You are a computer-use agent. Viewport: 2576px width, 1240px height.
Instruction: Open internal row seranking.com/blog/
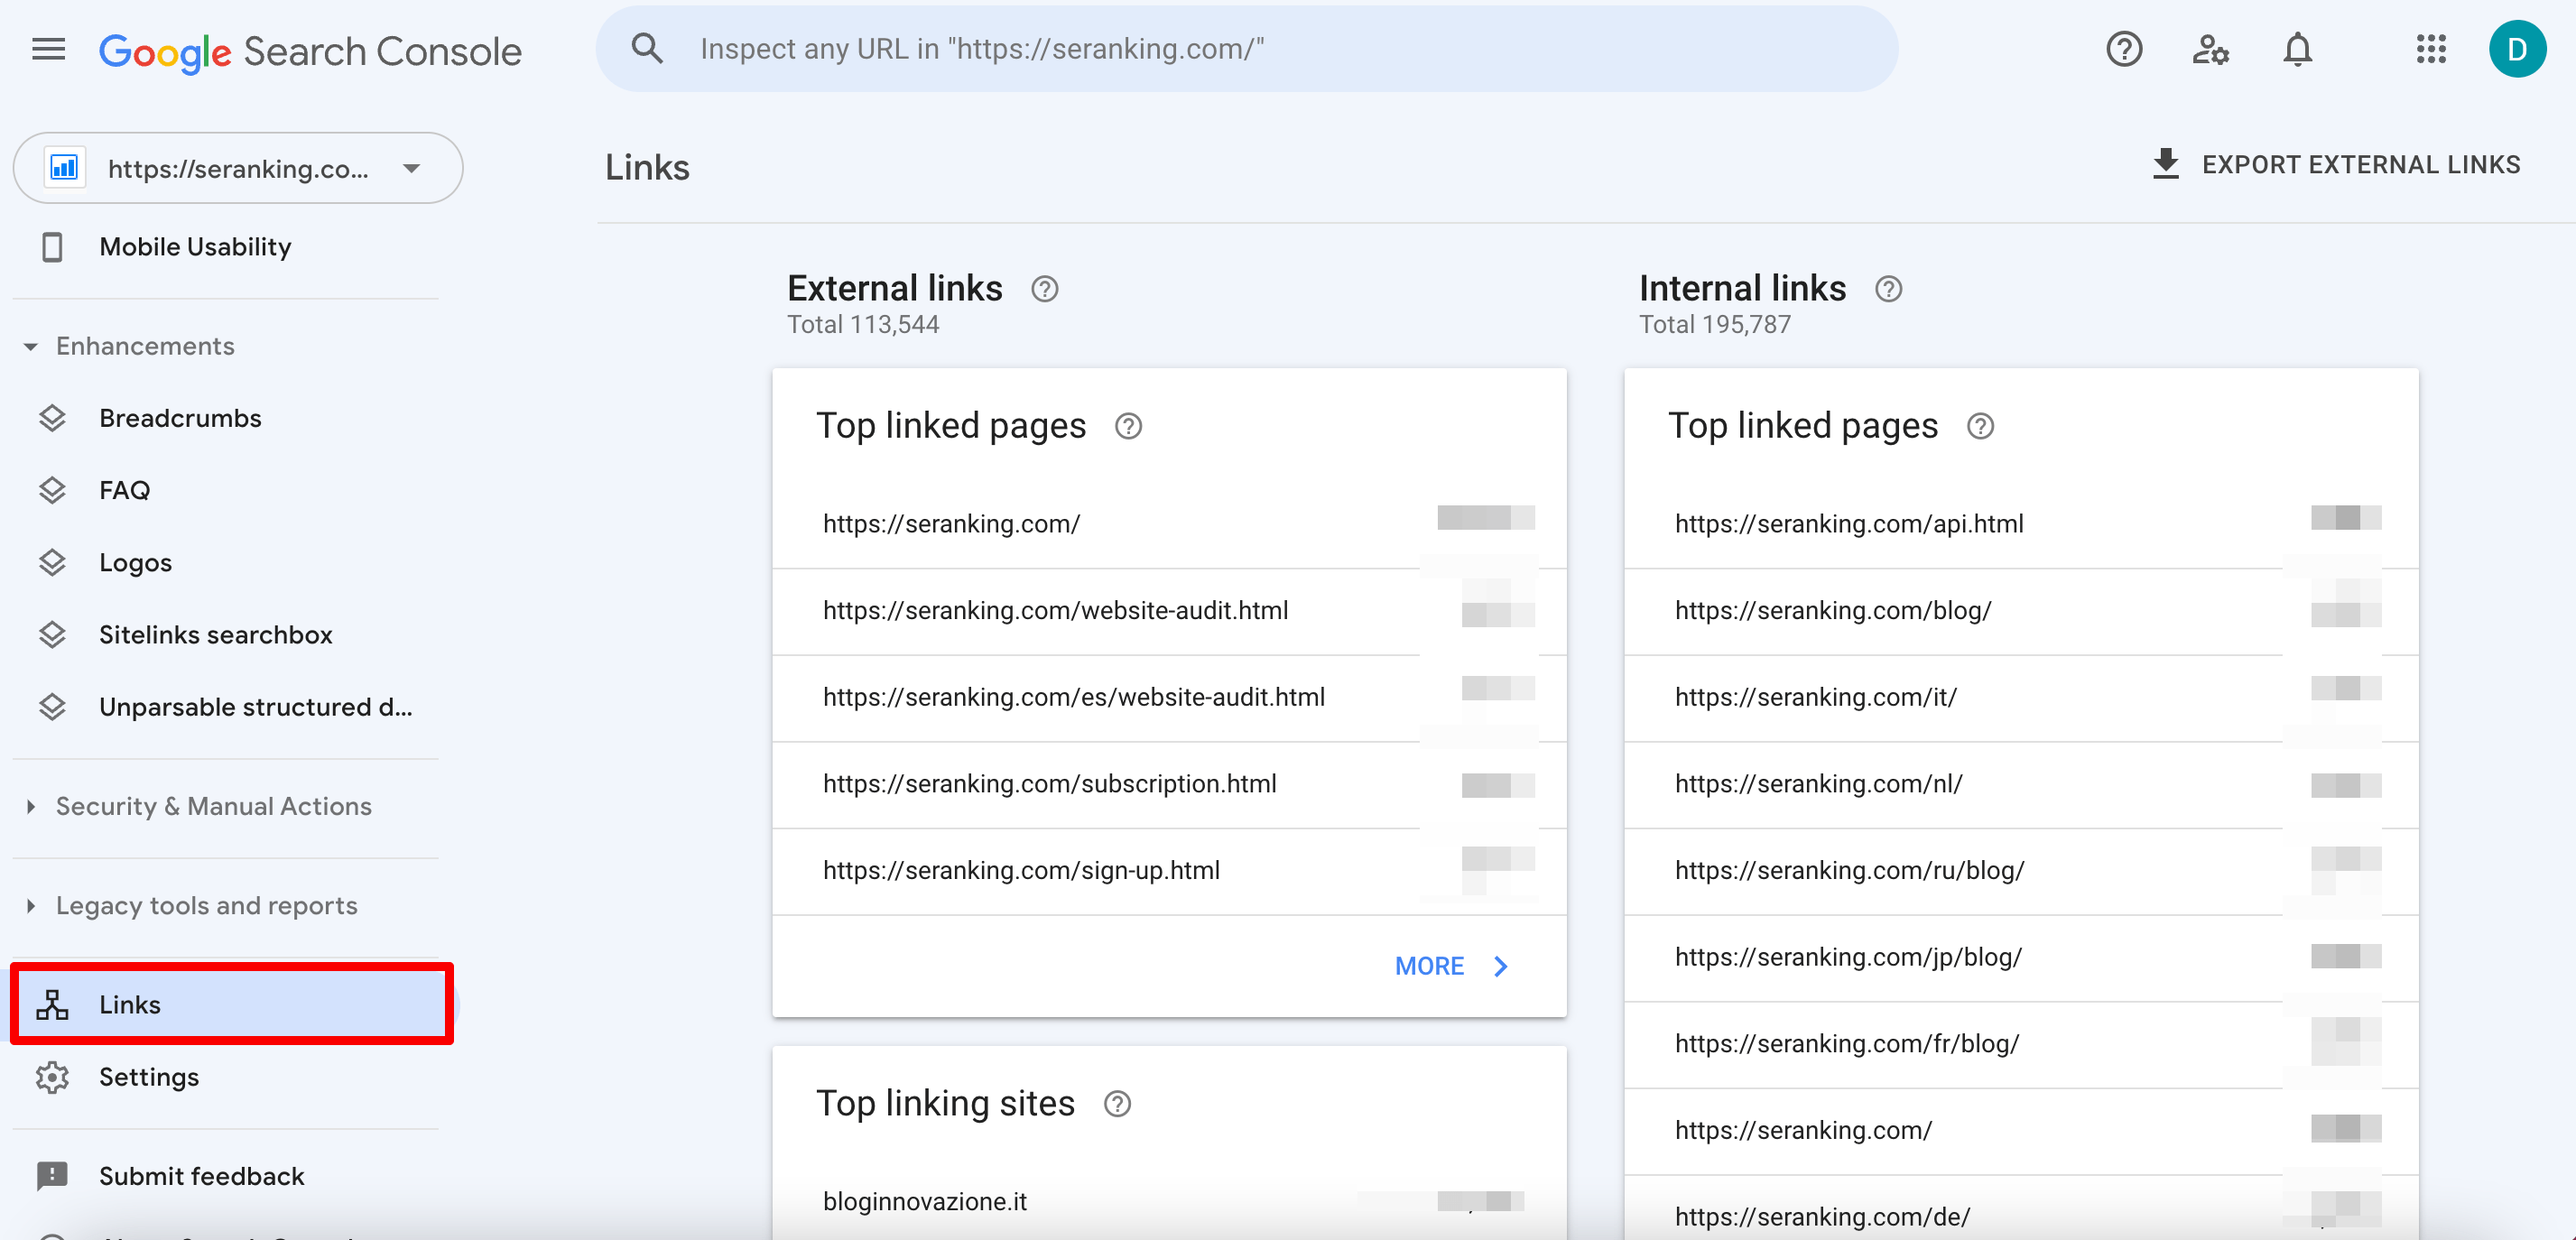pyautogui.click(x=2021, y=611)
